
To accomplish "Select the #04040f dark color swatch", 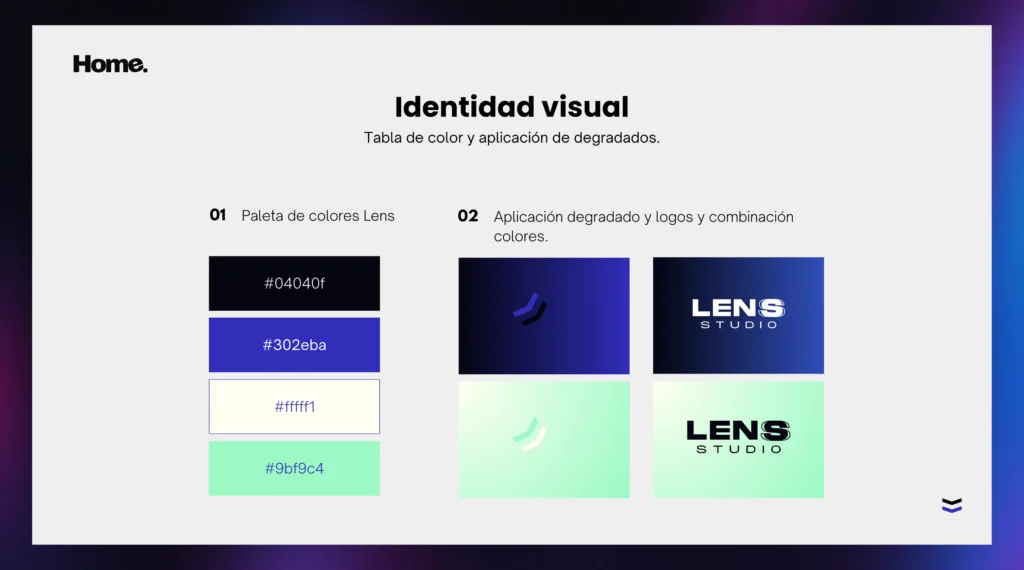I will coord(294,283).
